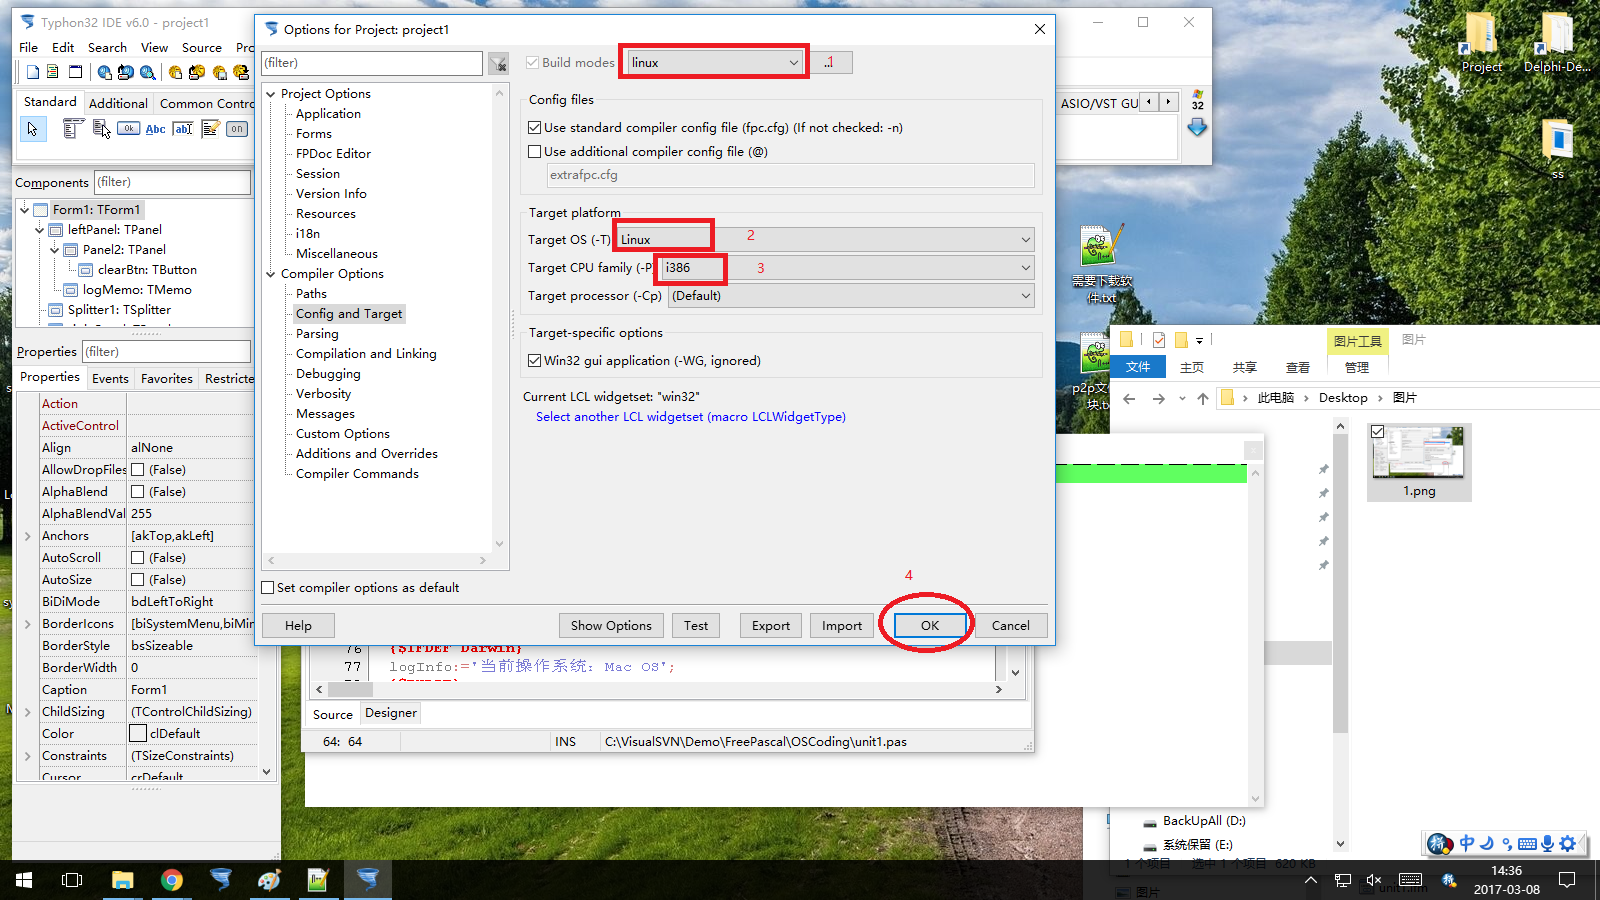The width and height of the screenshot is (1600, 900).
Task: Pick the TEdit component icon
Action: point(183,128)
